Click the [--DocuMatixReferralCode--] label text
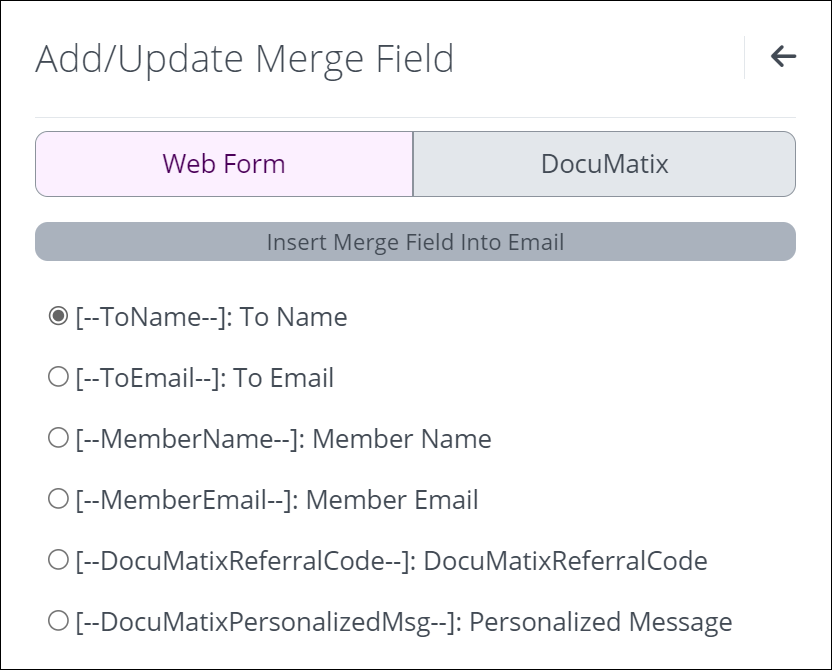This screenshot has height=670, width=832. (246, 561)
